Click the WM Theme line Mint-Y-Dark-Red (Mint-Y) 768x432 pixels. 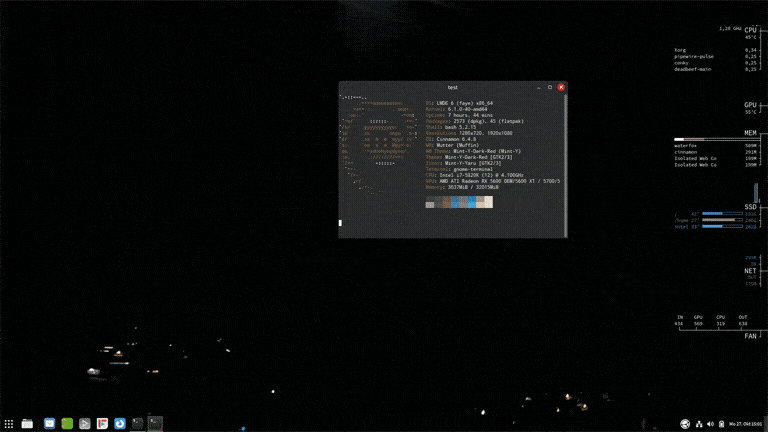point(473,151)
